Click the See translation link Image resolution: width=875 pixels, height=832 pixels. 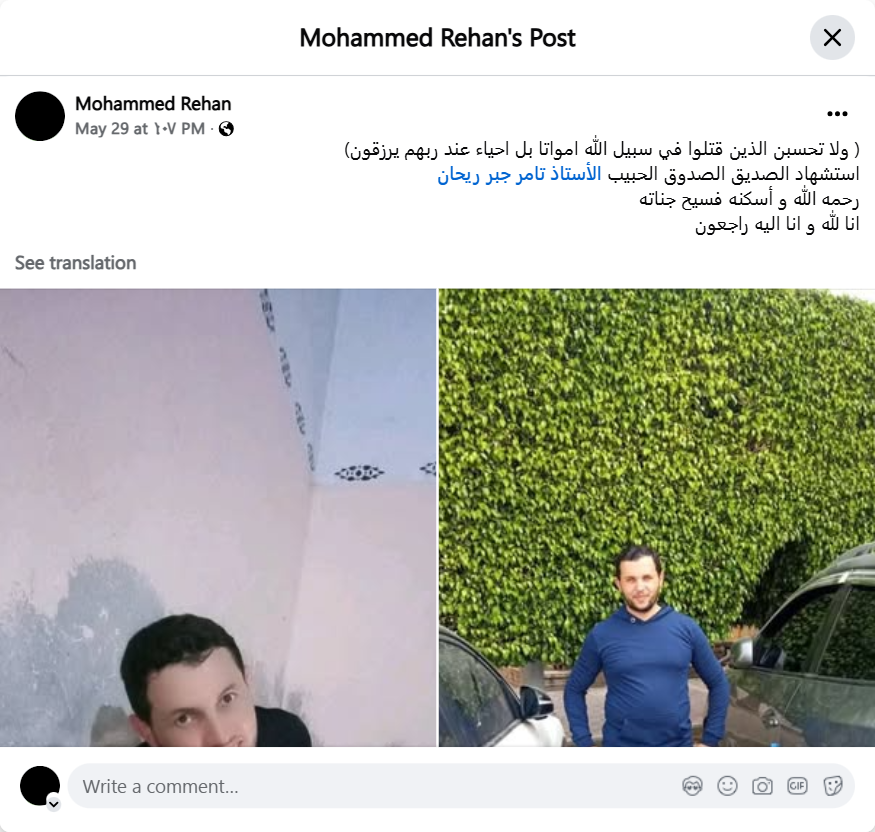[75, 263]
